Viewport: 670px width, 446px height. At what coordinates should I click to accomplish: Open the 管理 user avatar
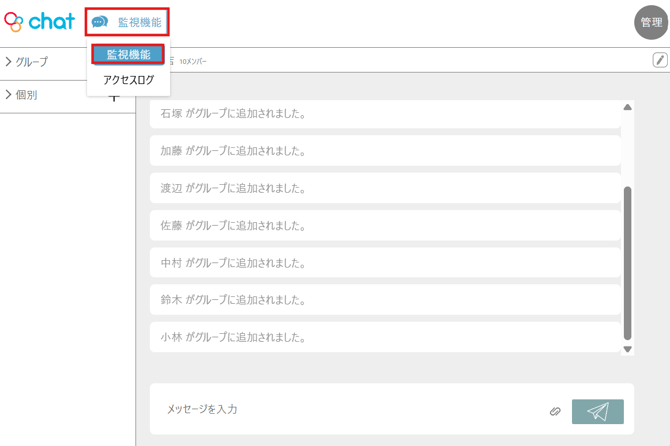pyautogui.click(x=651, y=22)
